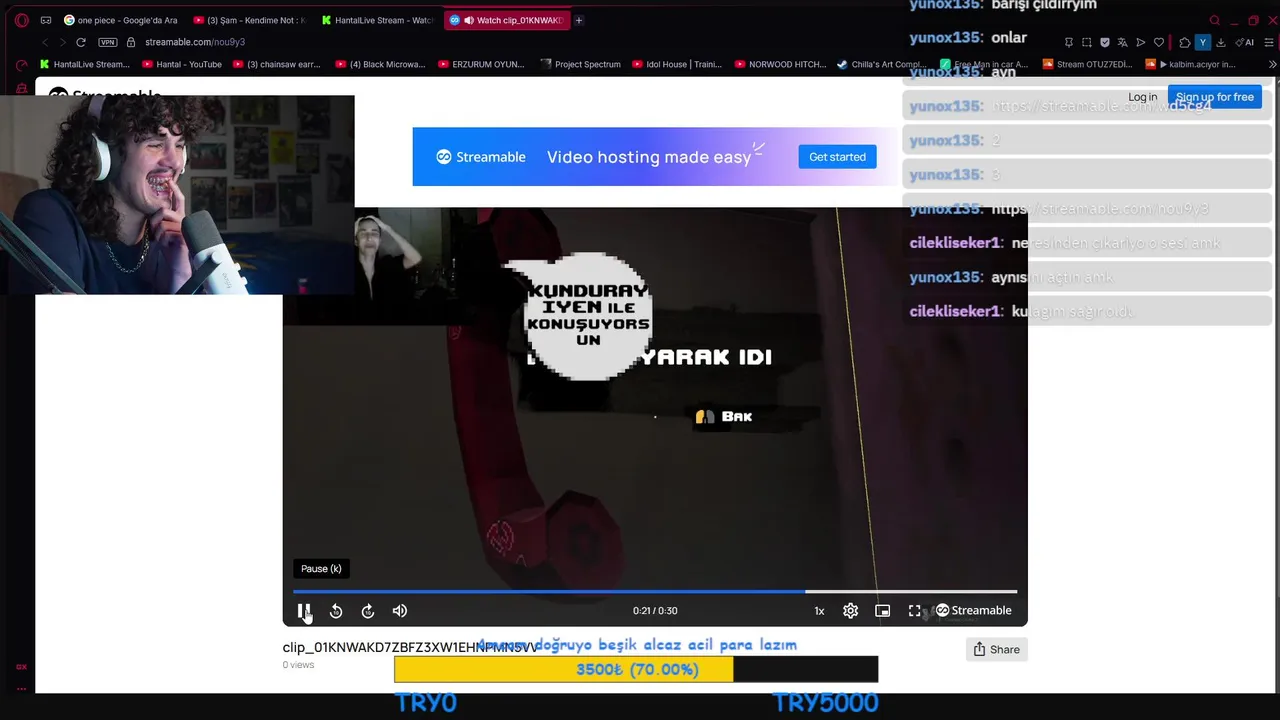This screenshot has height=720, width=1280.
Task: Click Sign up for free button
Action: (x=1214, y=97)
